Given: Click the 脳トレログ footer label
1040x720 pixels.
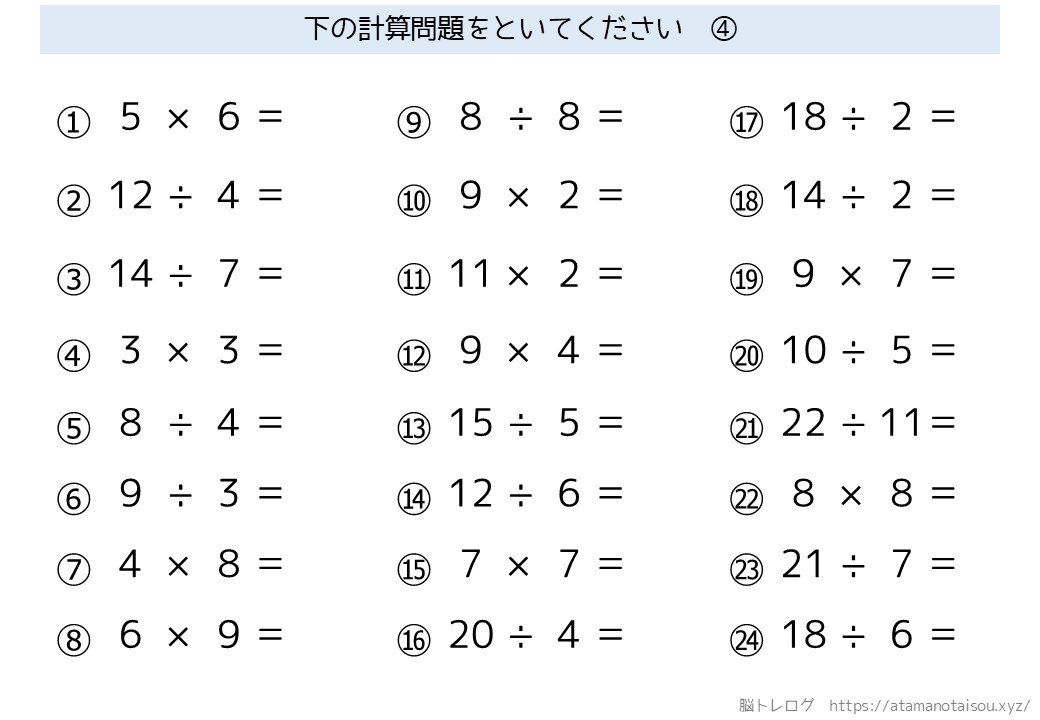Looking at the screenshot, I should 776,705.
